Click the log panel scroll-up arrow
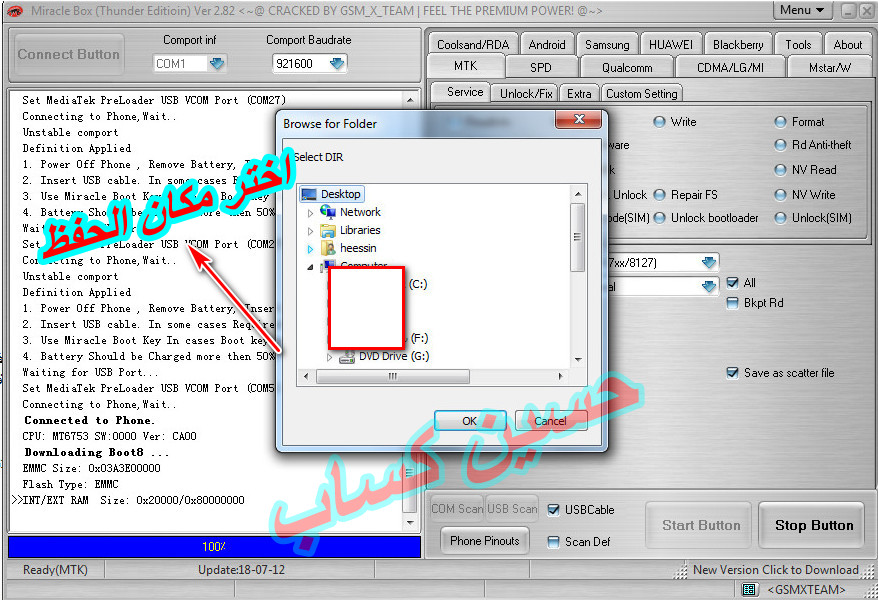878x600 pixels. point(410,100)
